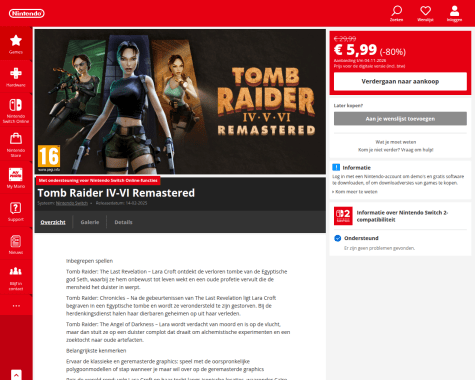Open Informatie over Nintendo Switch 2-compatibiliteit
This screenshot has height=380, width=475.
coord(402,216)
